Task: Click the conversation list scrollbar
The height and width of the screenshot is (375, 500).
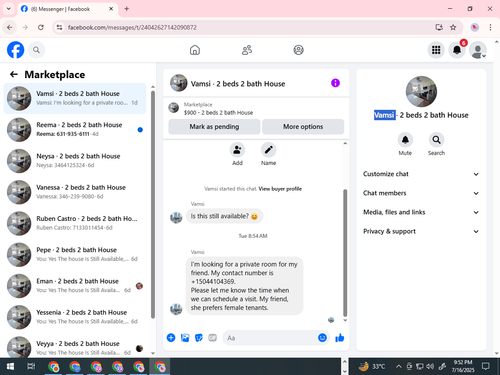Action: click(x=153, y=204)
